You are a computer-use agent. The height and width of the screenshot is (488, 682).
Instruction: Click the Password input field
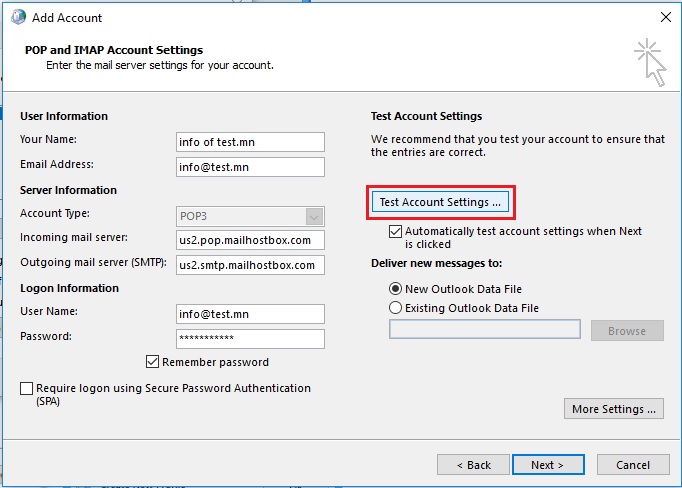point(250,339)
